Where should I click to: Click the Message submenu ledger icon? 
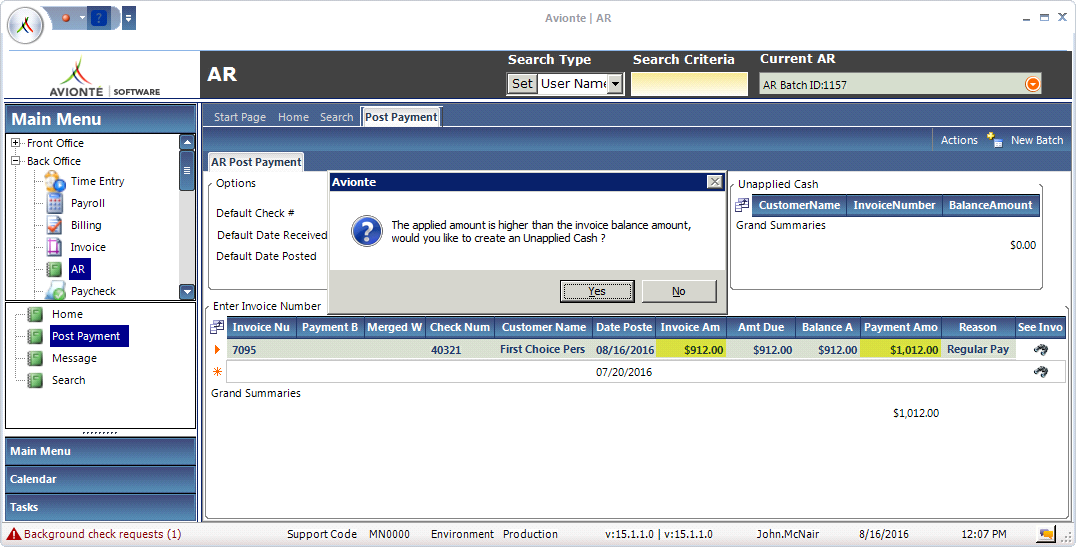pos(35,358)
